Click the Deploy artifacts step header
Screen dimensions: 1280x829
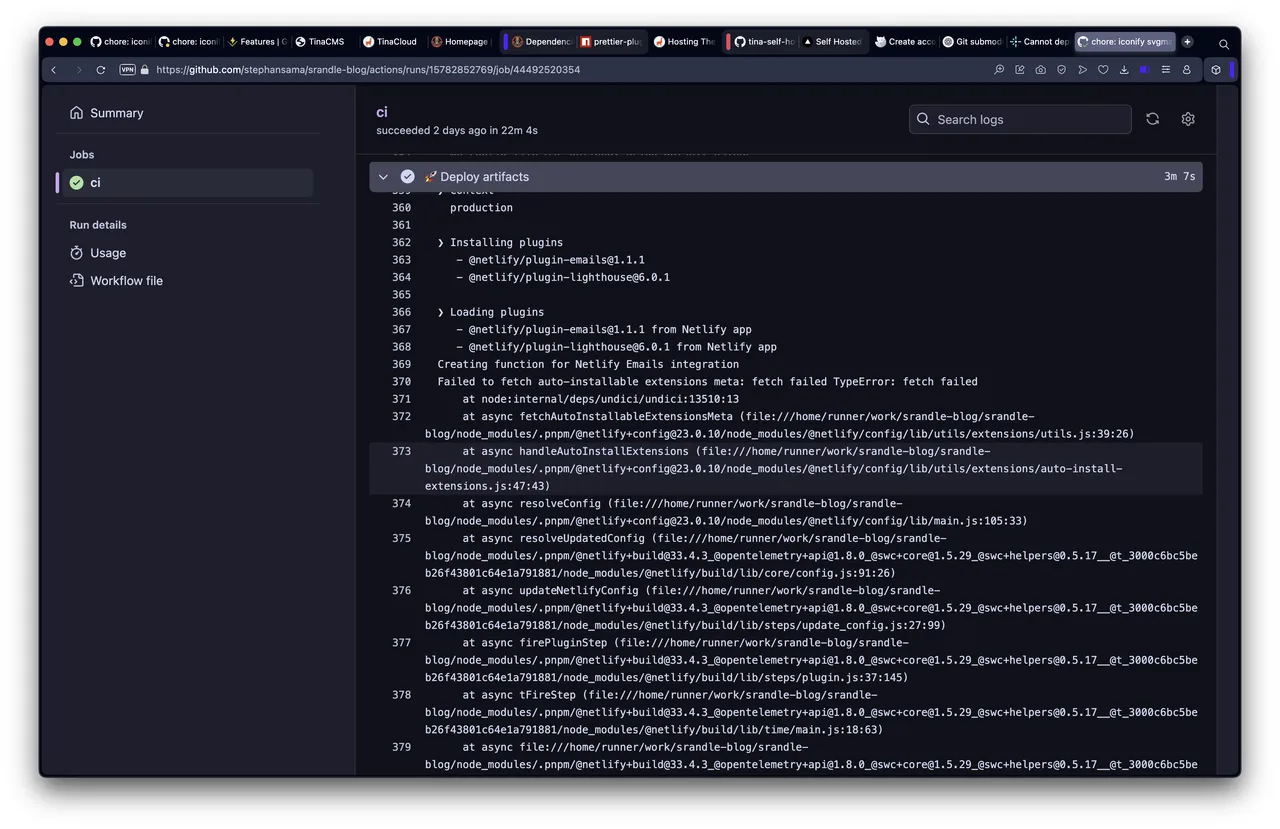[x=785, y=177]
